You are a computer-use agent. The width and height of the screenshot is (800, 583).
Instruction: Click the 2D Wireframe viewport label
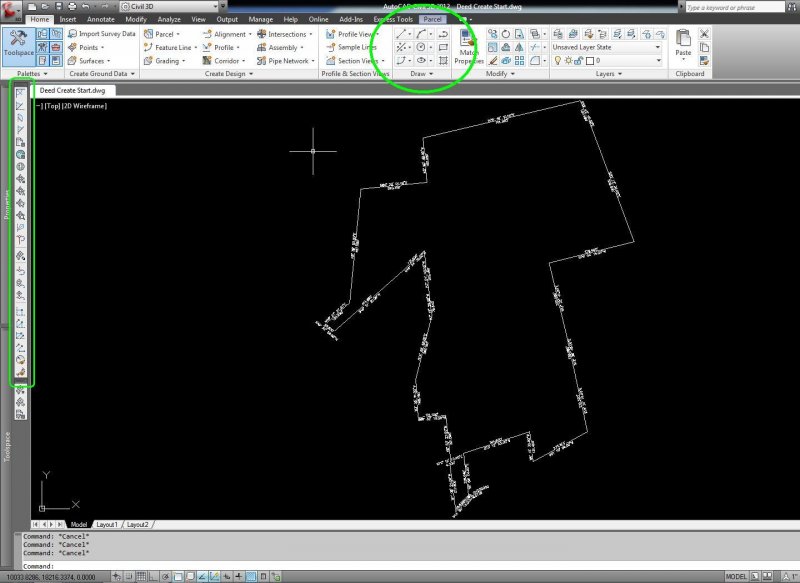pos(84,106)
